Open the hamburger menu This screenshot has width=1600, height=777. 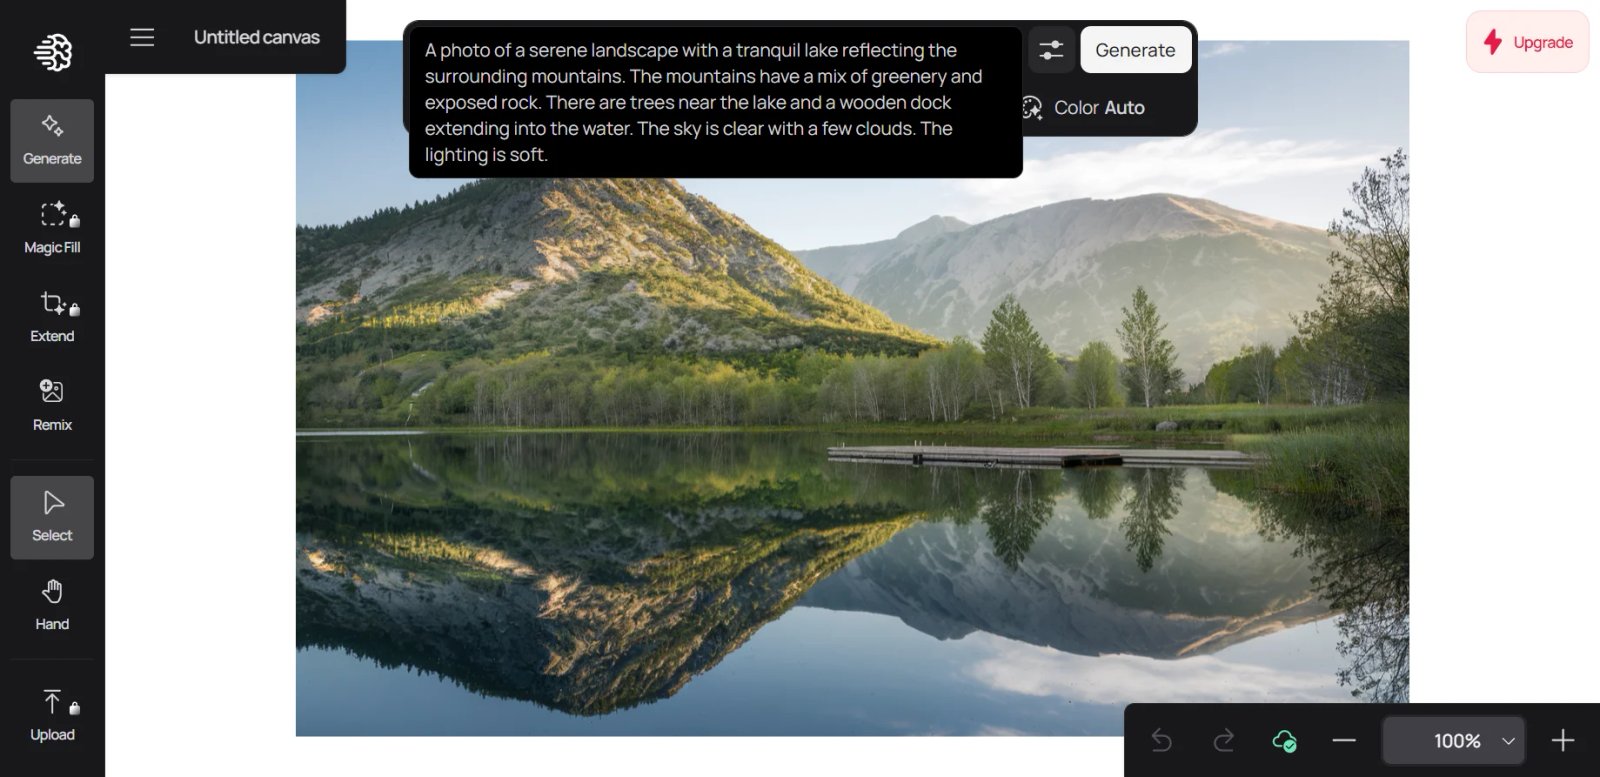142,37
